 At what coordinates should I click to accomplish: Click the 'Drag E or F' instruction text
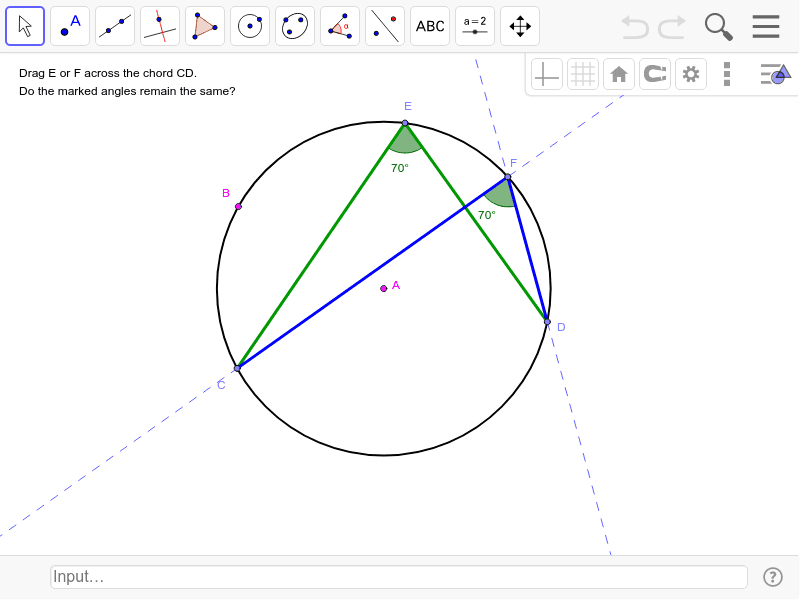click(108, 73)
